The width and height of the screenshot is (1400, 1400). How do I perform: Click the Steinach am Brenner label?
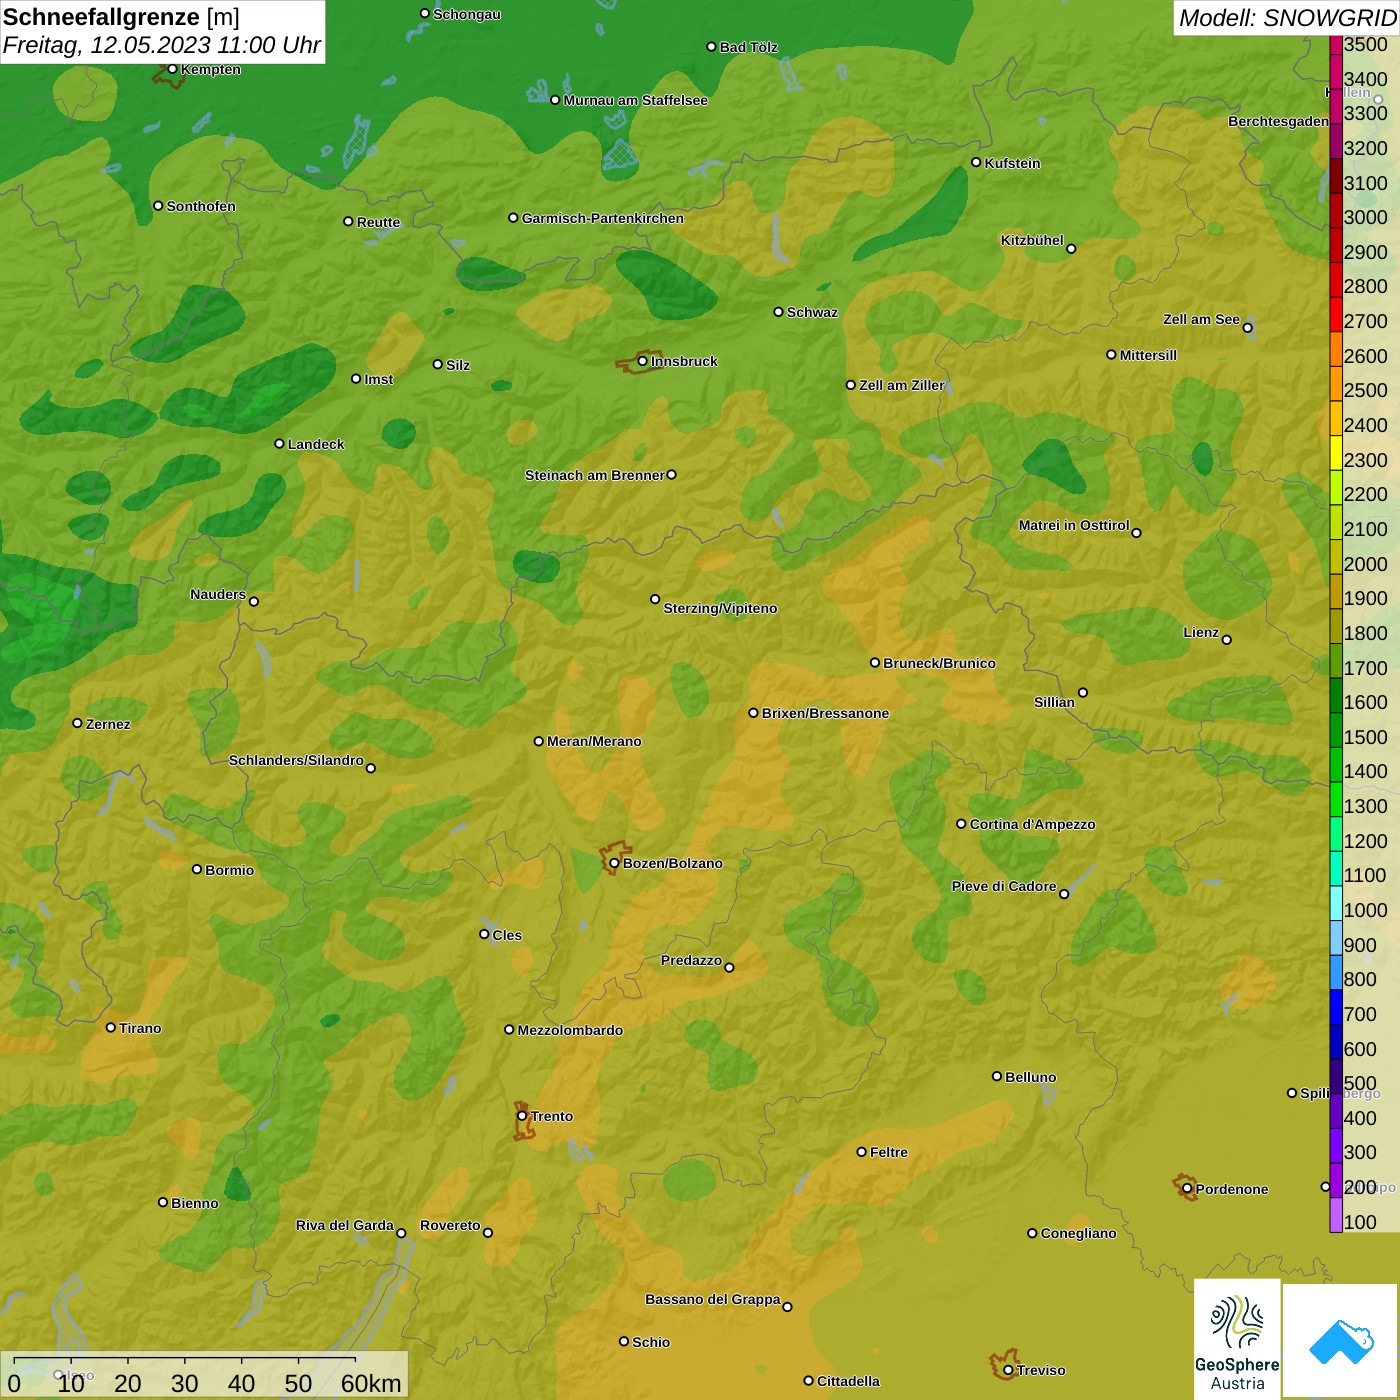pyautogui.click(x=594, y=475)
